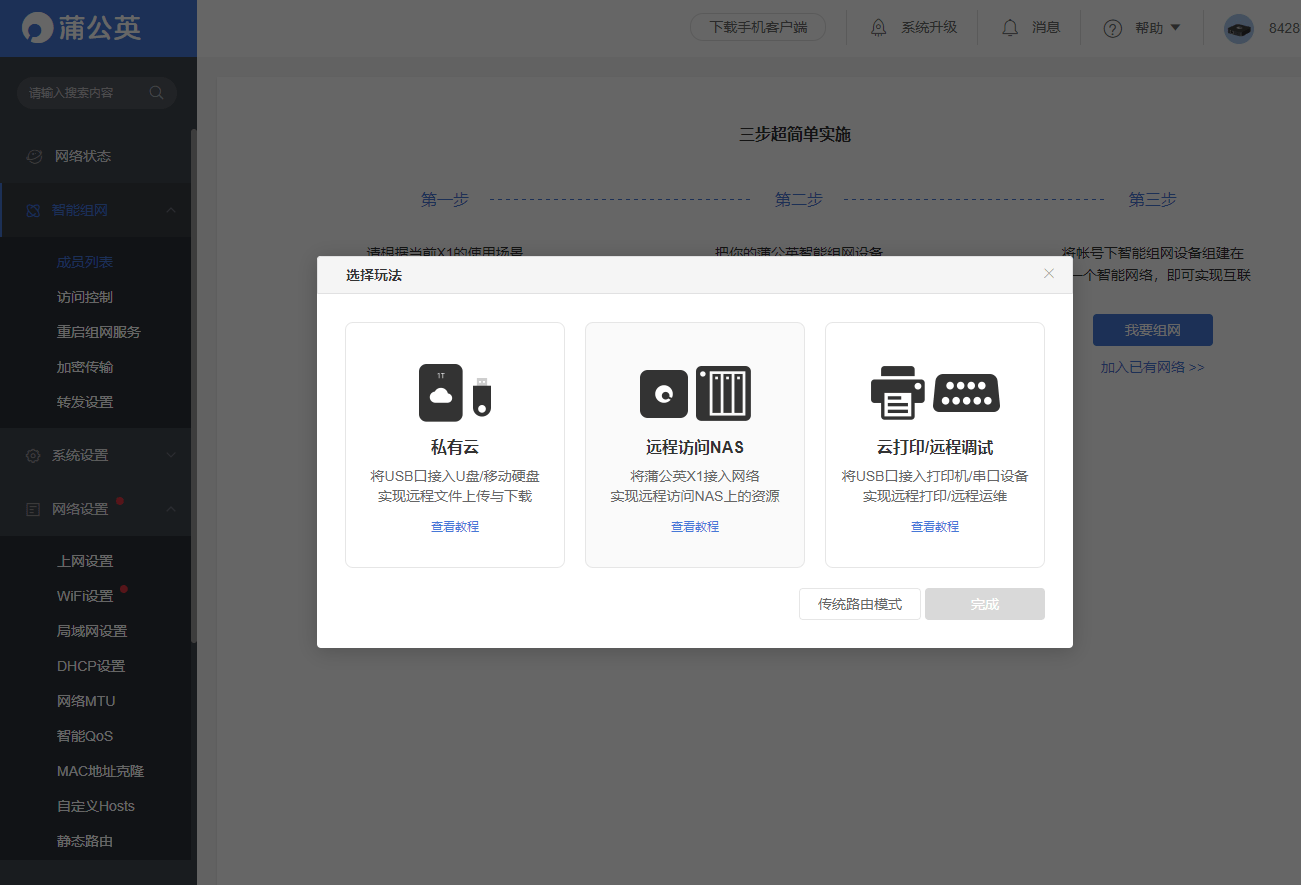Select the 远程访问NAS play mode card
Image resolution: width=1301 pixels, height=885 pixels.
click(x=694, y=444)
